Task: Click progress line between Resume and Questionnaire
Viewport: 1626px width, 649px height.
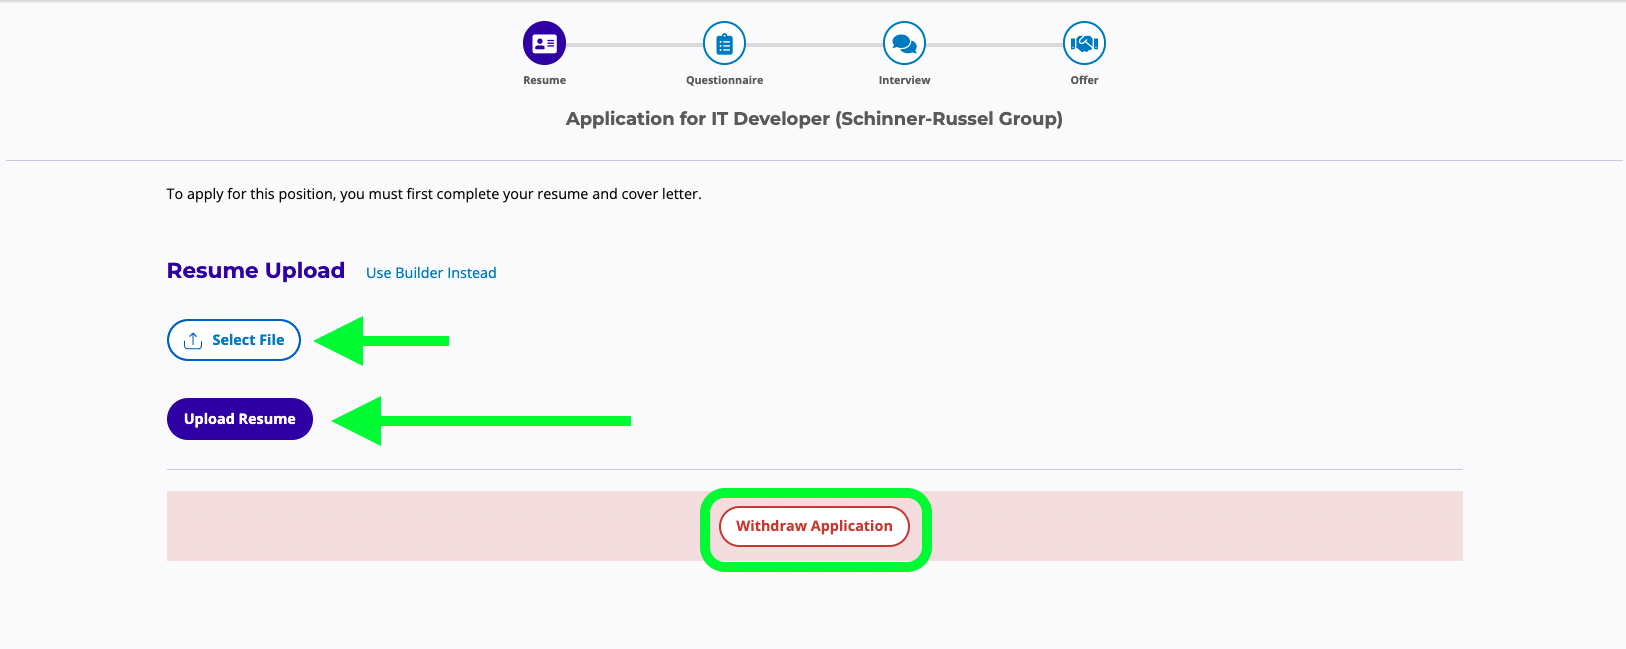Action: point(634,45)
